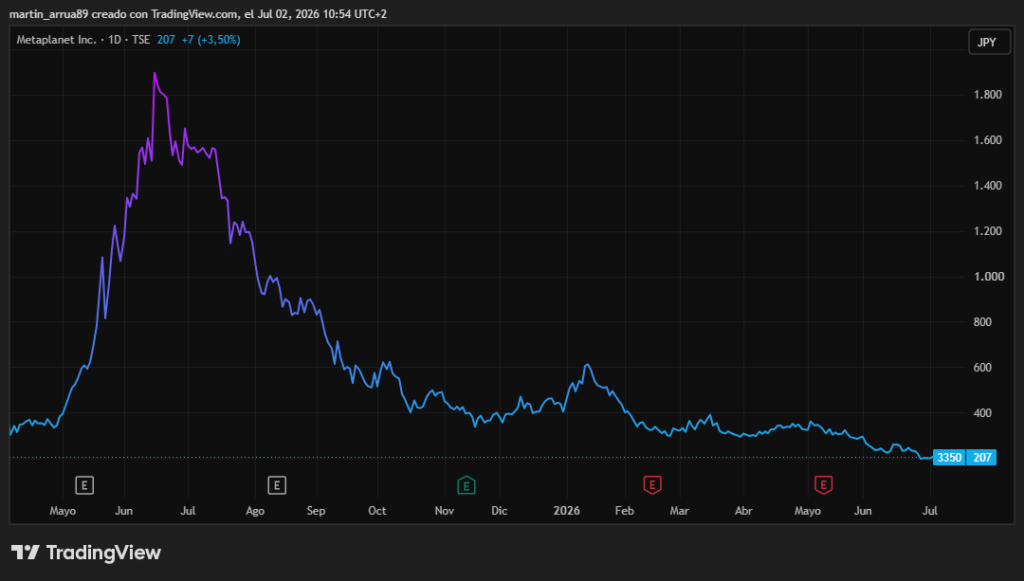Click the +7 (+3,50%) change value

pos(211,40)
